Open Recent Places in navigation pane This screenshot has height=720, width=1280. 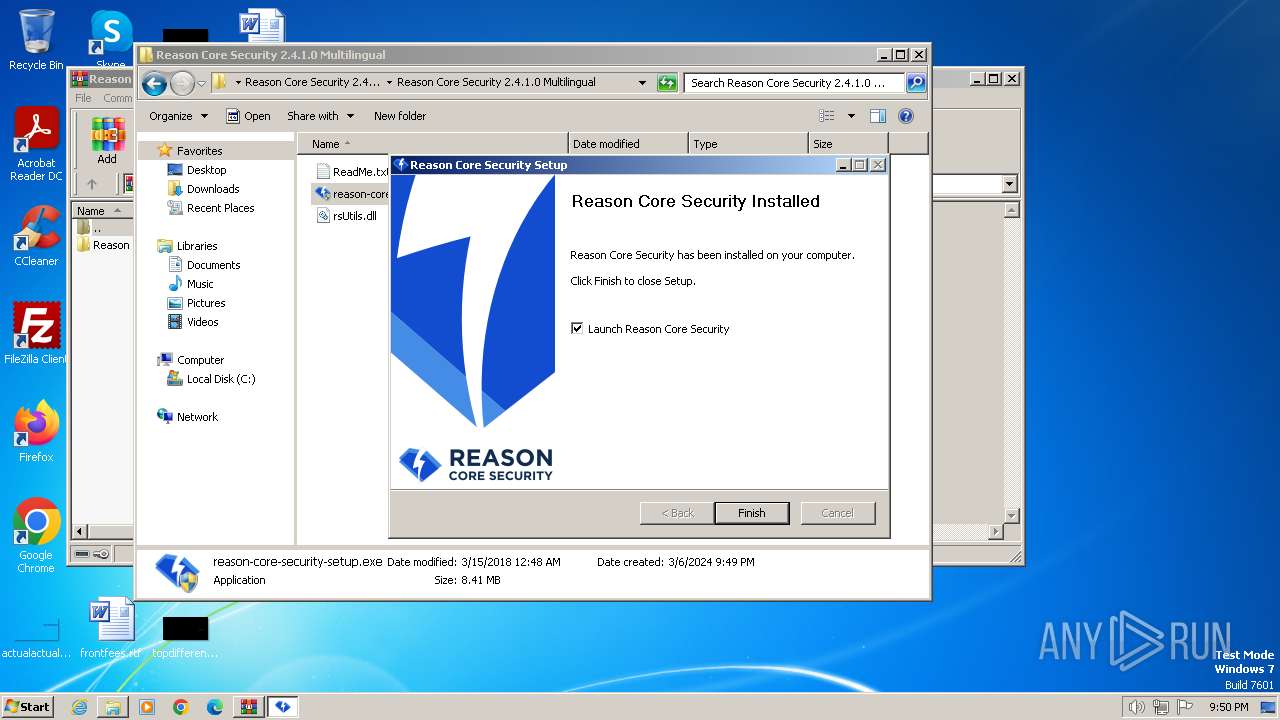coord(220,208)
